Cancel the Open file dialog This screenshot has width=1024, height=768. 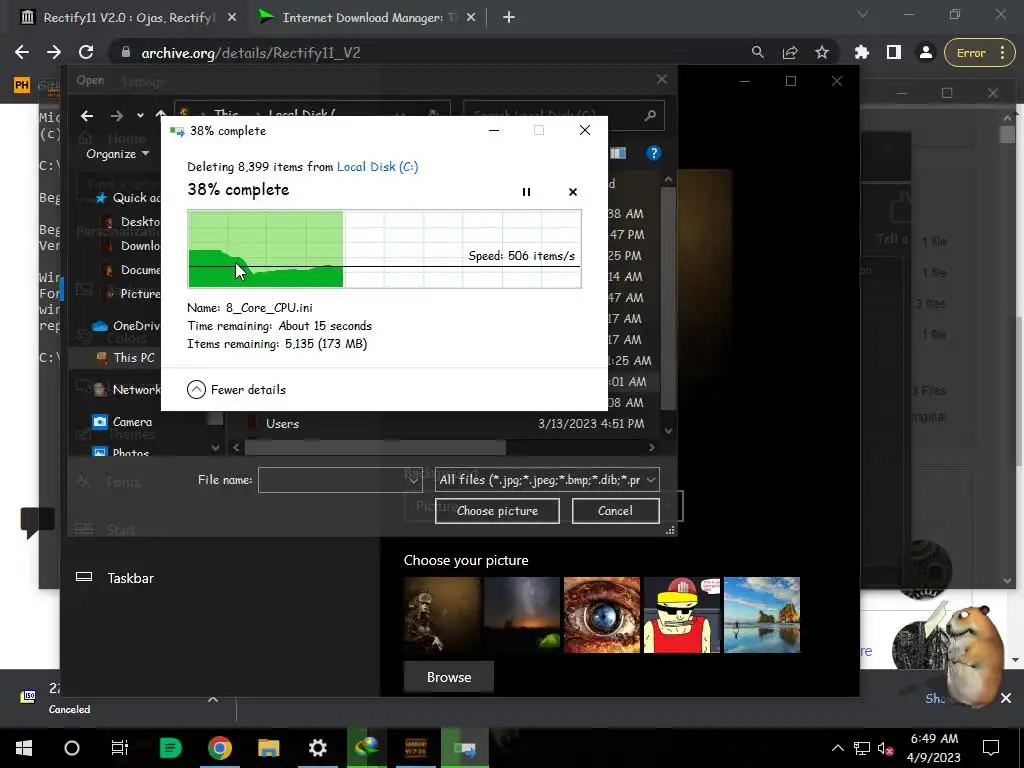[x=615, y=511]
